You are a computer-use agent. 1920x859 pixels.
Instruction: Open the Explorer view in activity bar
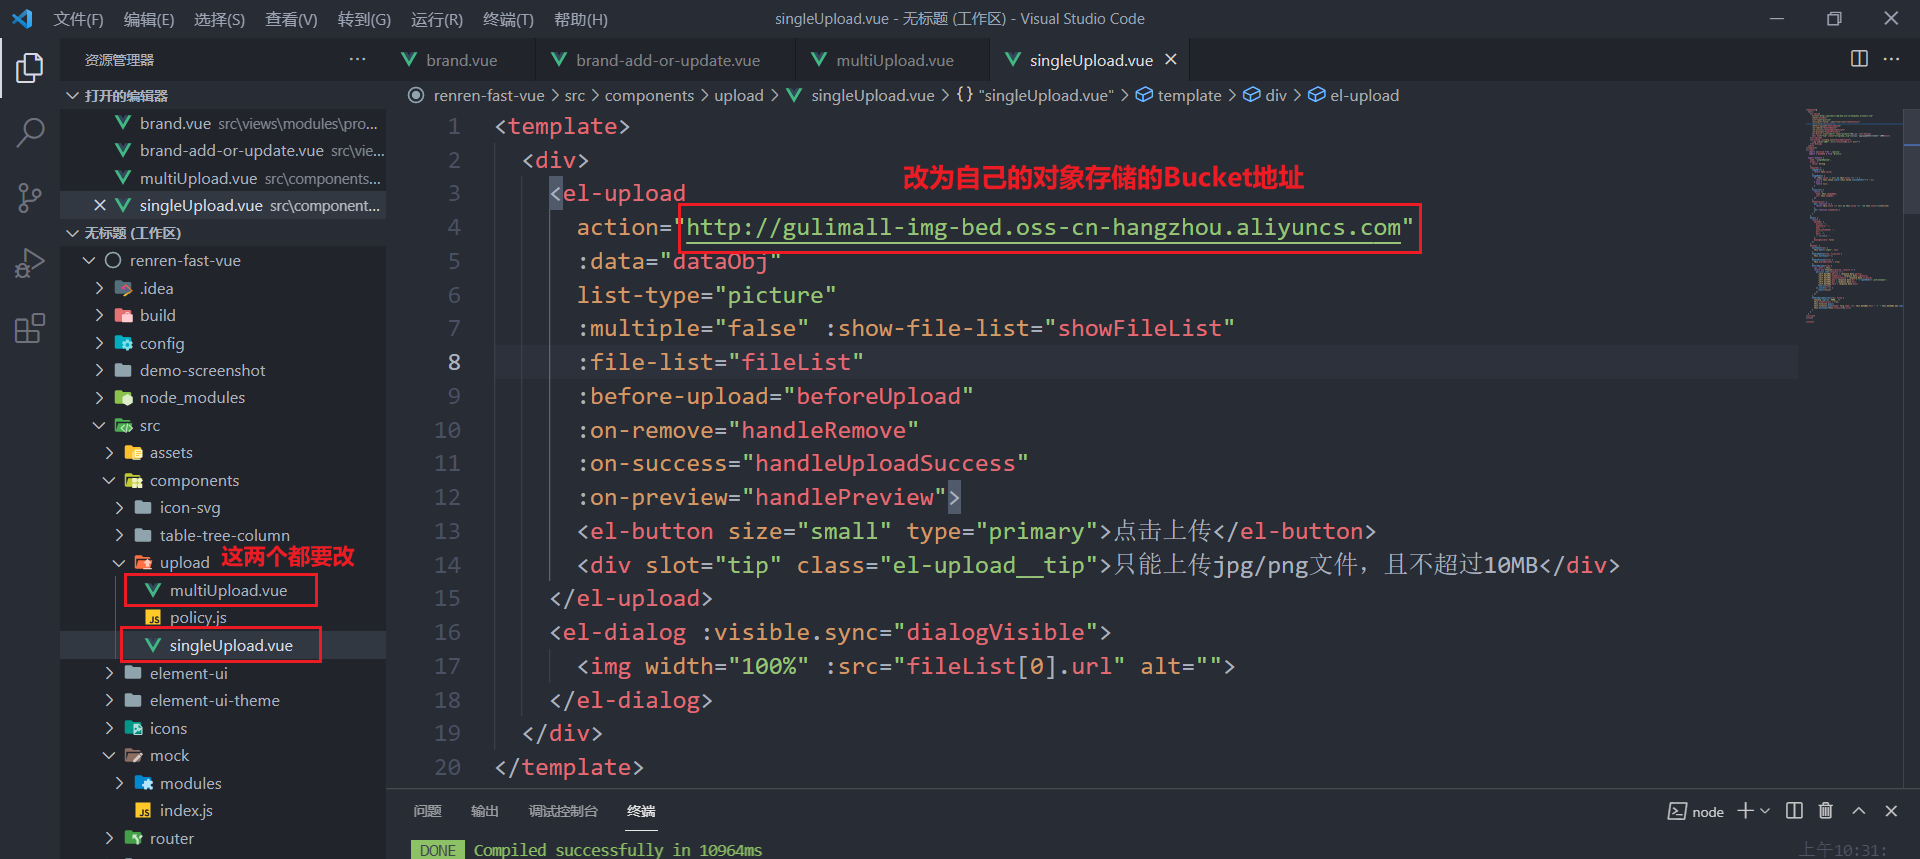30,68
